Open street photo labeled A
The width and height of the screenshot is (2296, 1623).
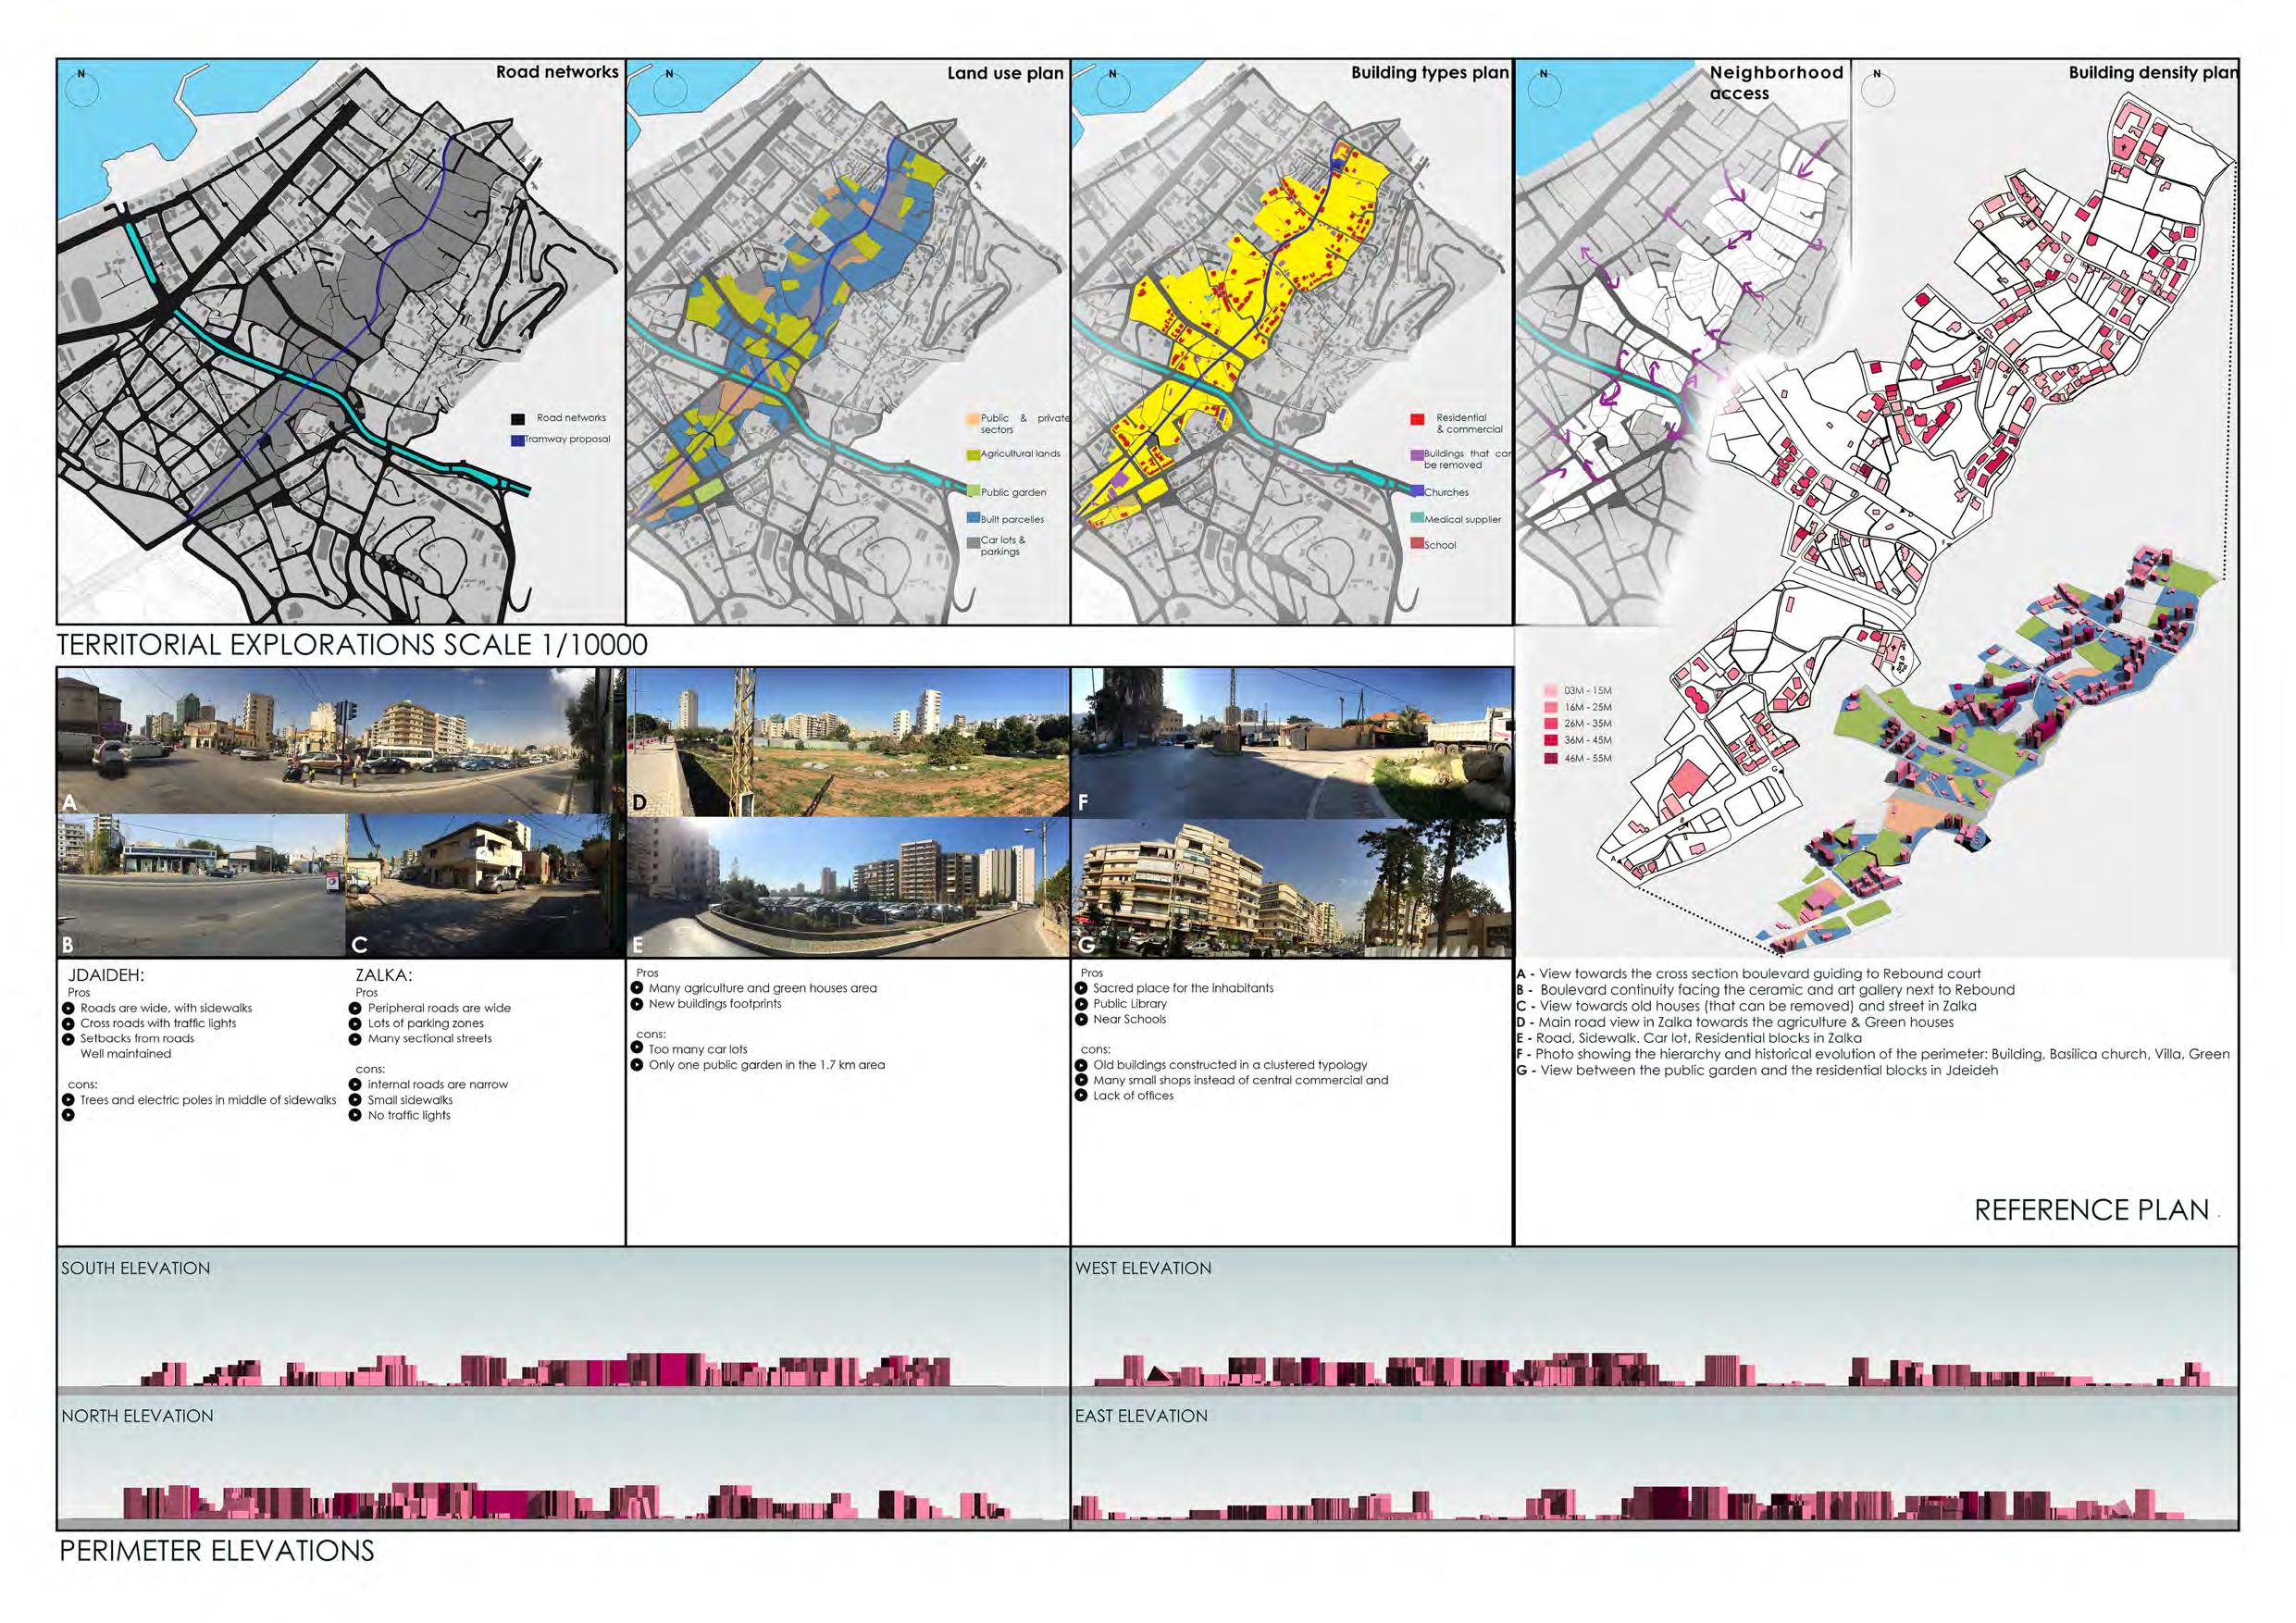(330, 740)
